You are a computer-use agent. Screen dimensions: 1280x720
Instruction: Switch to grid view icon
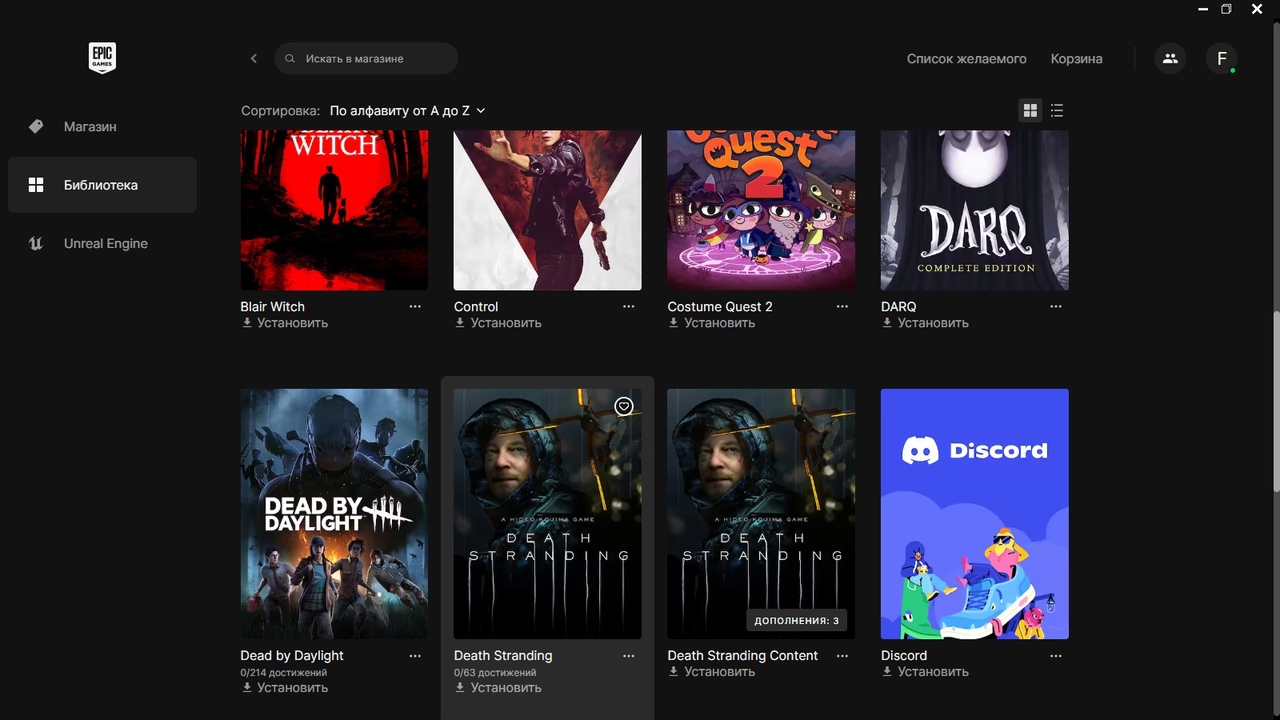[1030, 111]
